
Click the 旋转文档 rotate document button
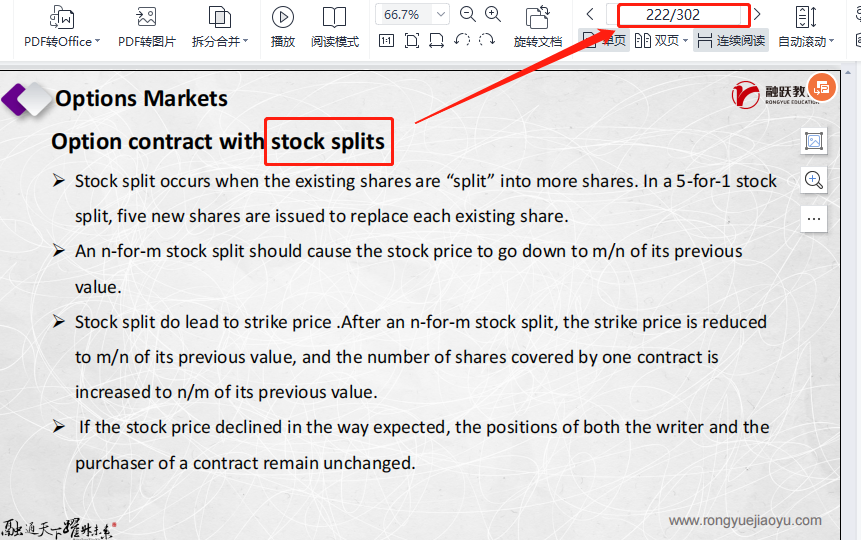pyautogui.click(x=538, y=27)
